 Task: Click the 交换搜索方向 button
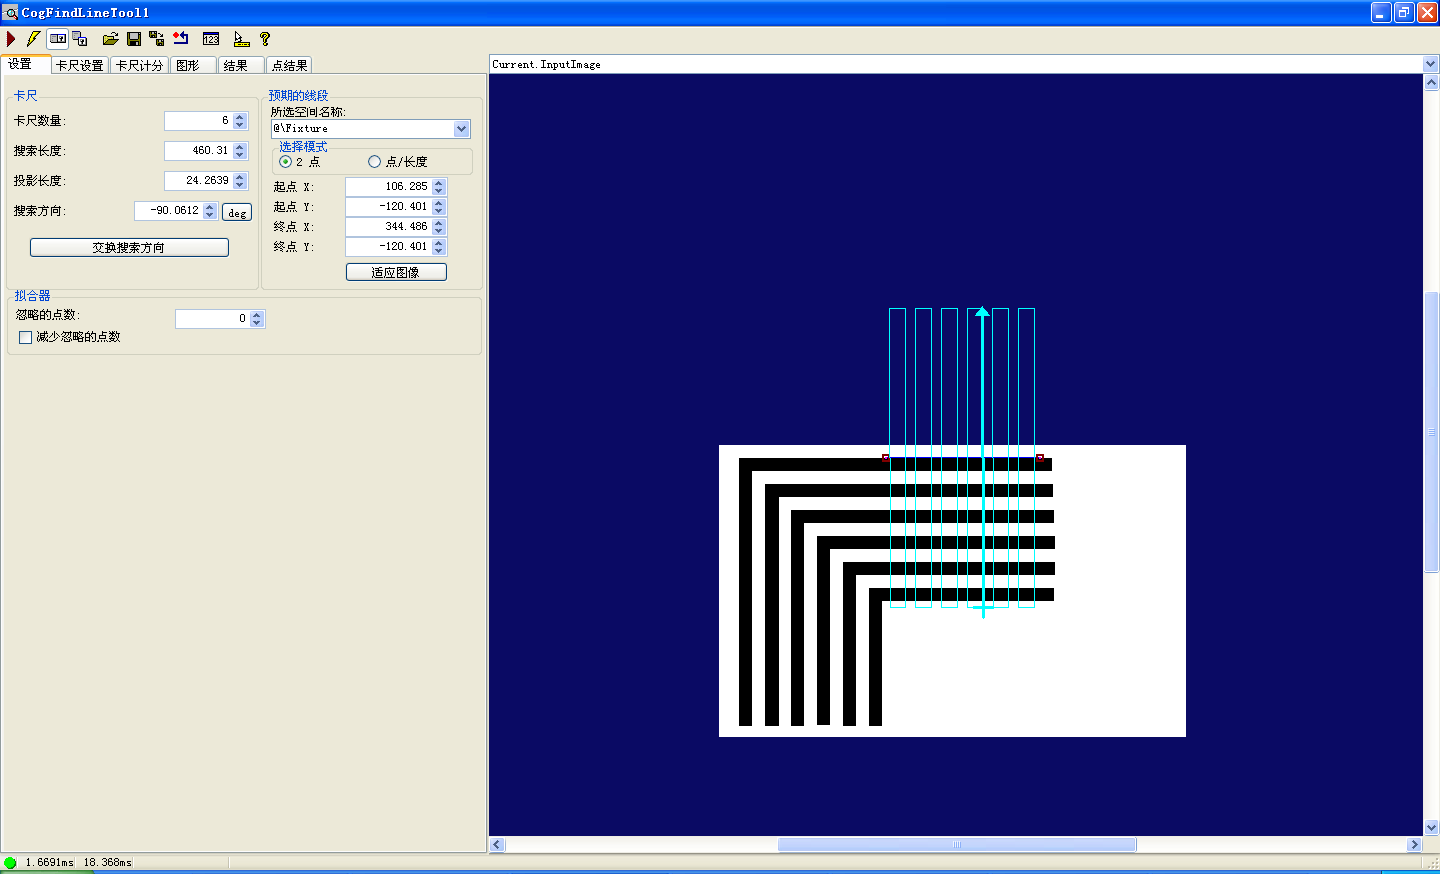click(x=129, y=247)
